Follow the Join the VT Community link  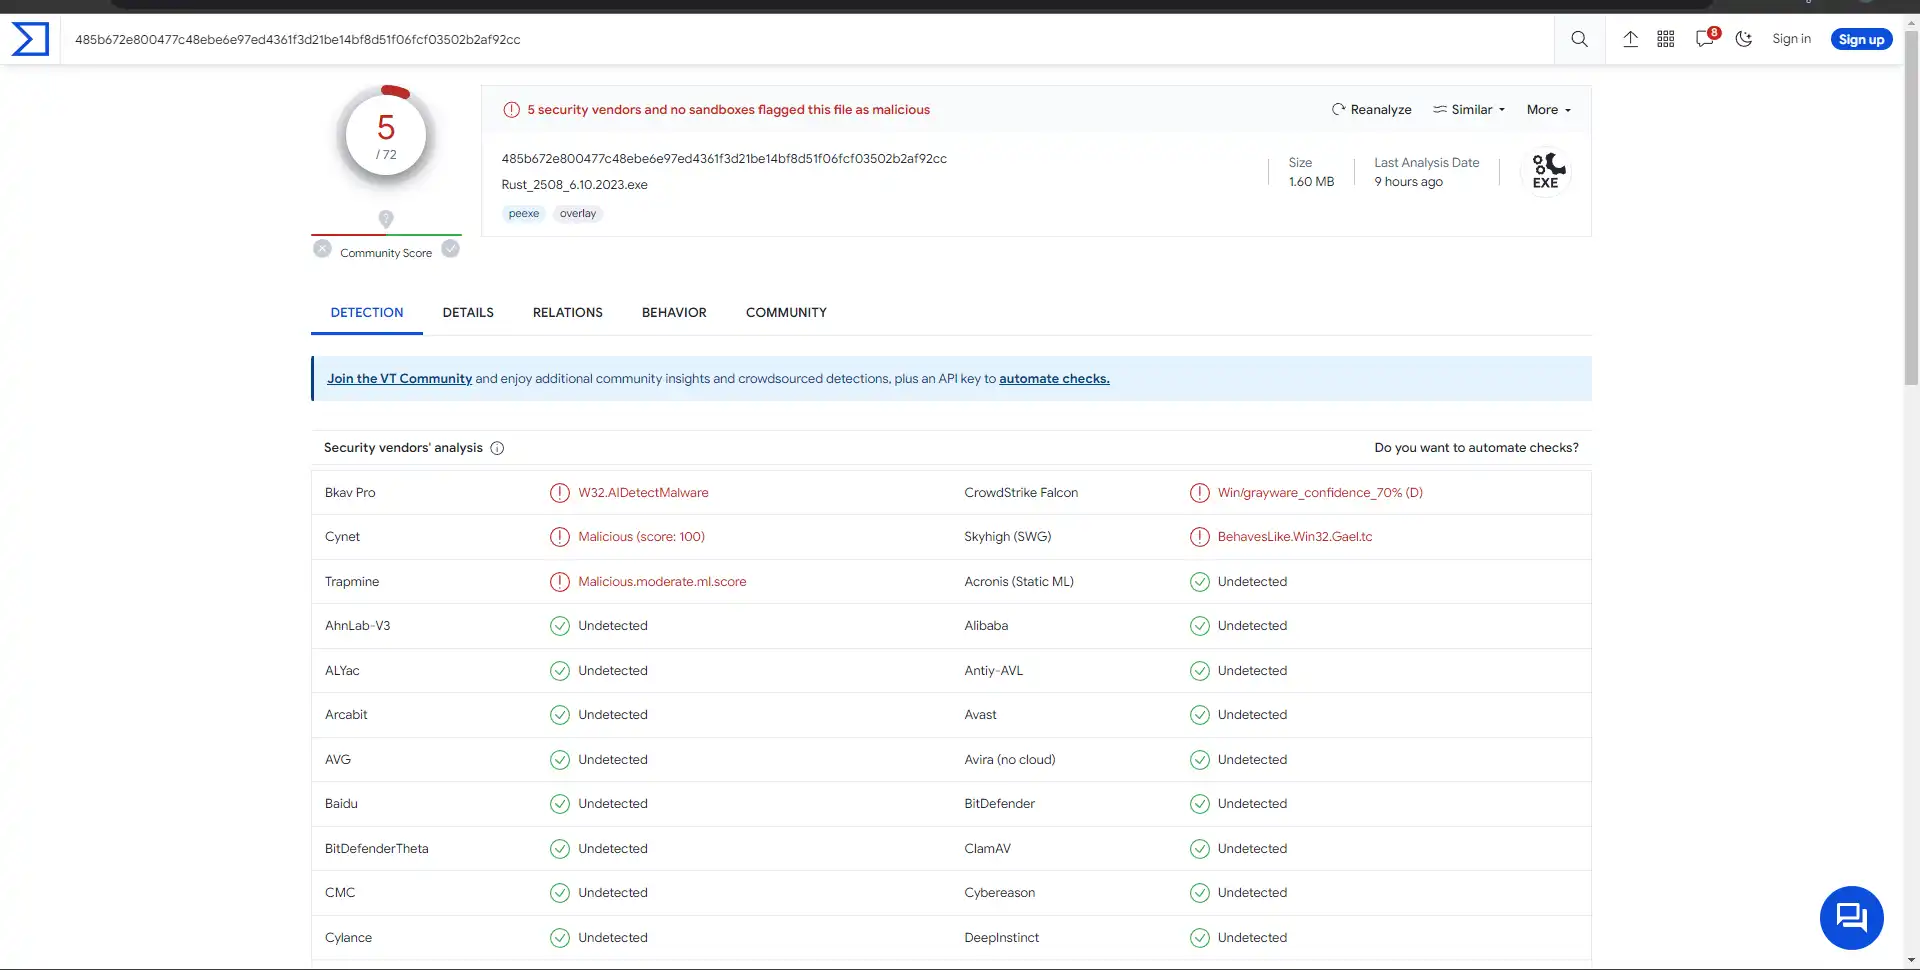(399, 379)
